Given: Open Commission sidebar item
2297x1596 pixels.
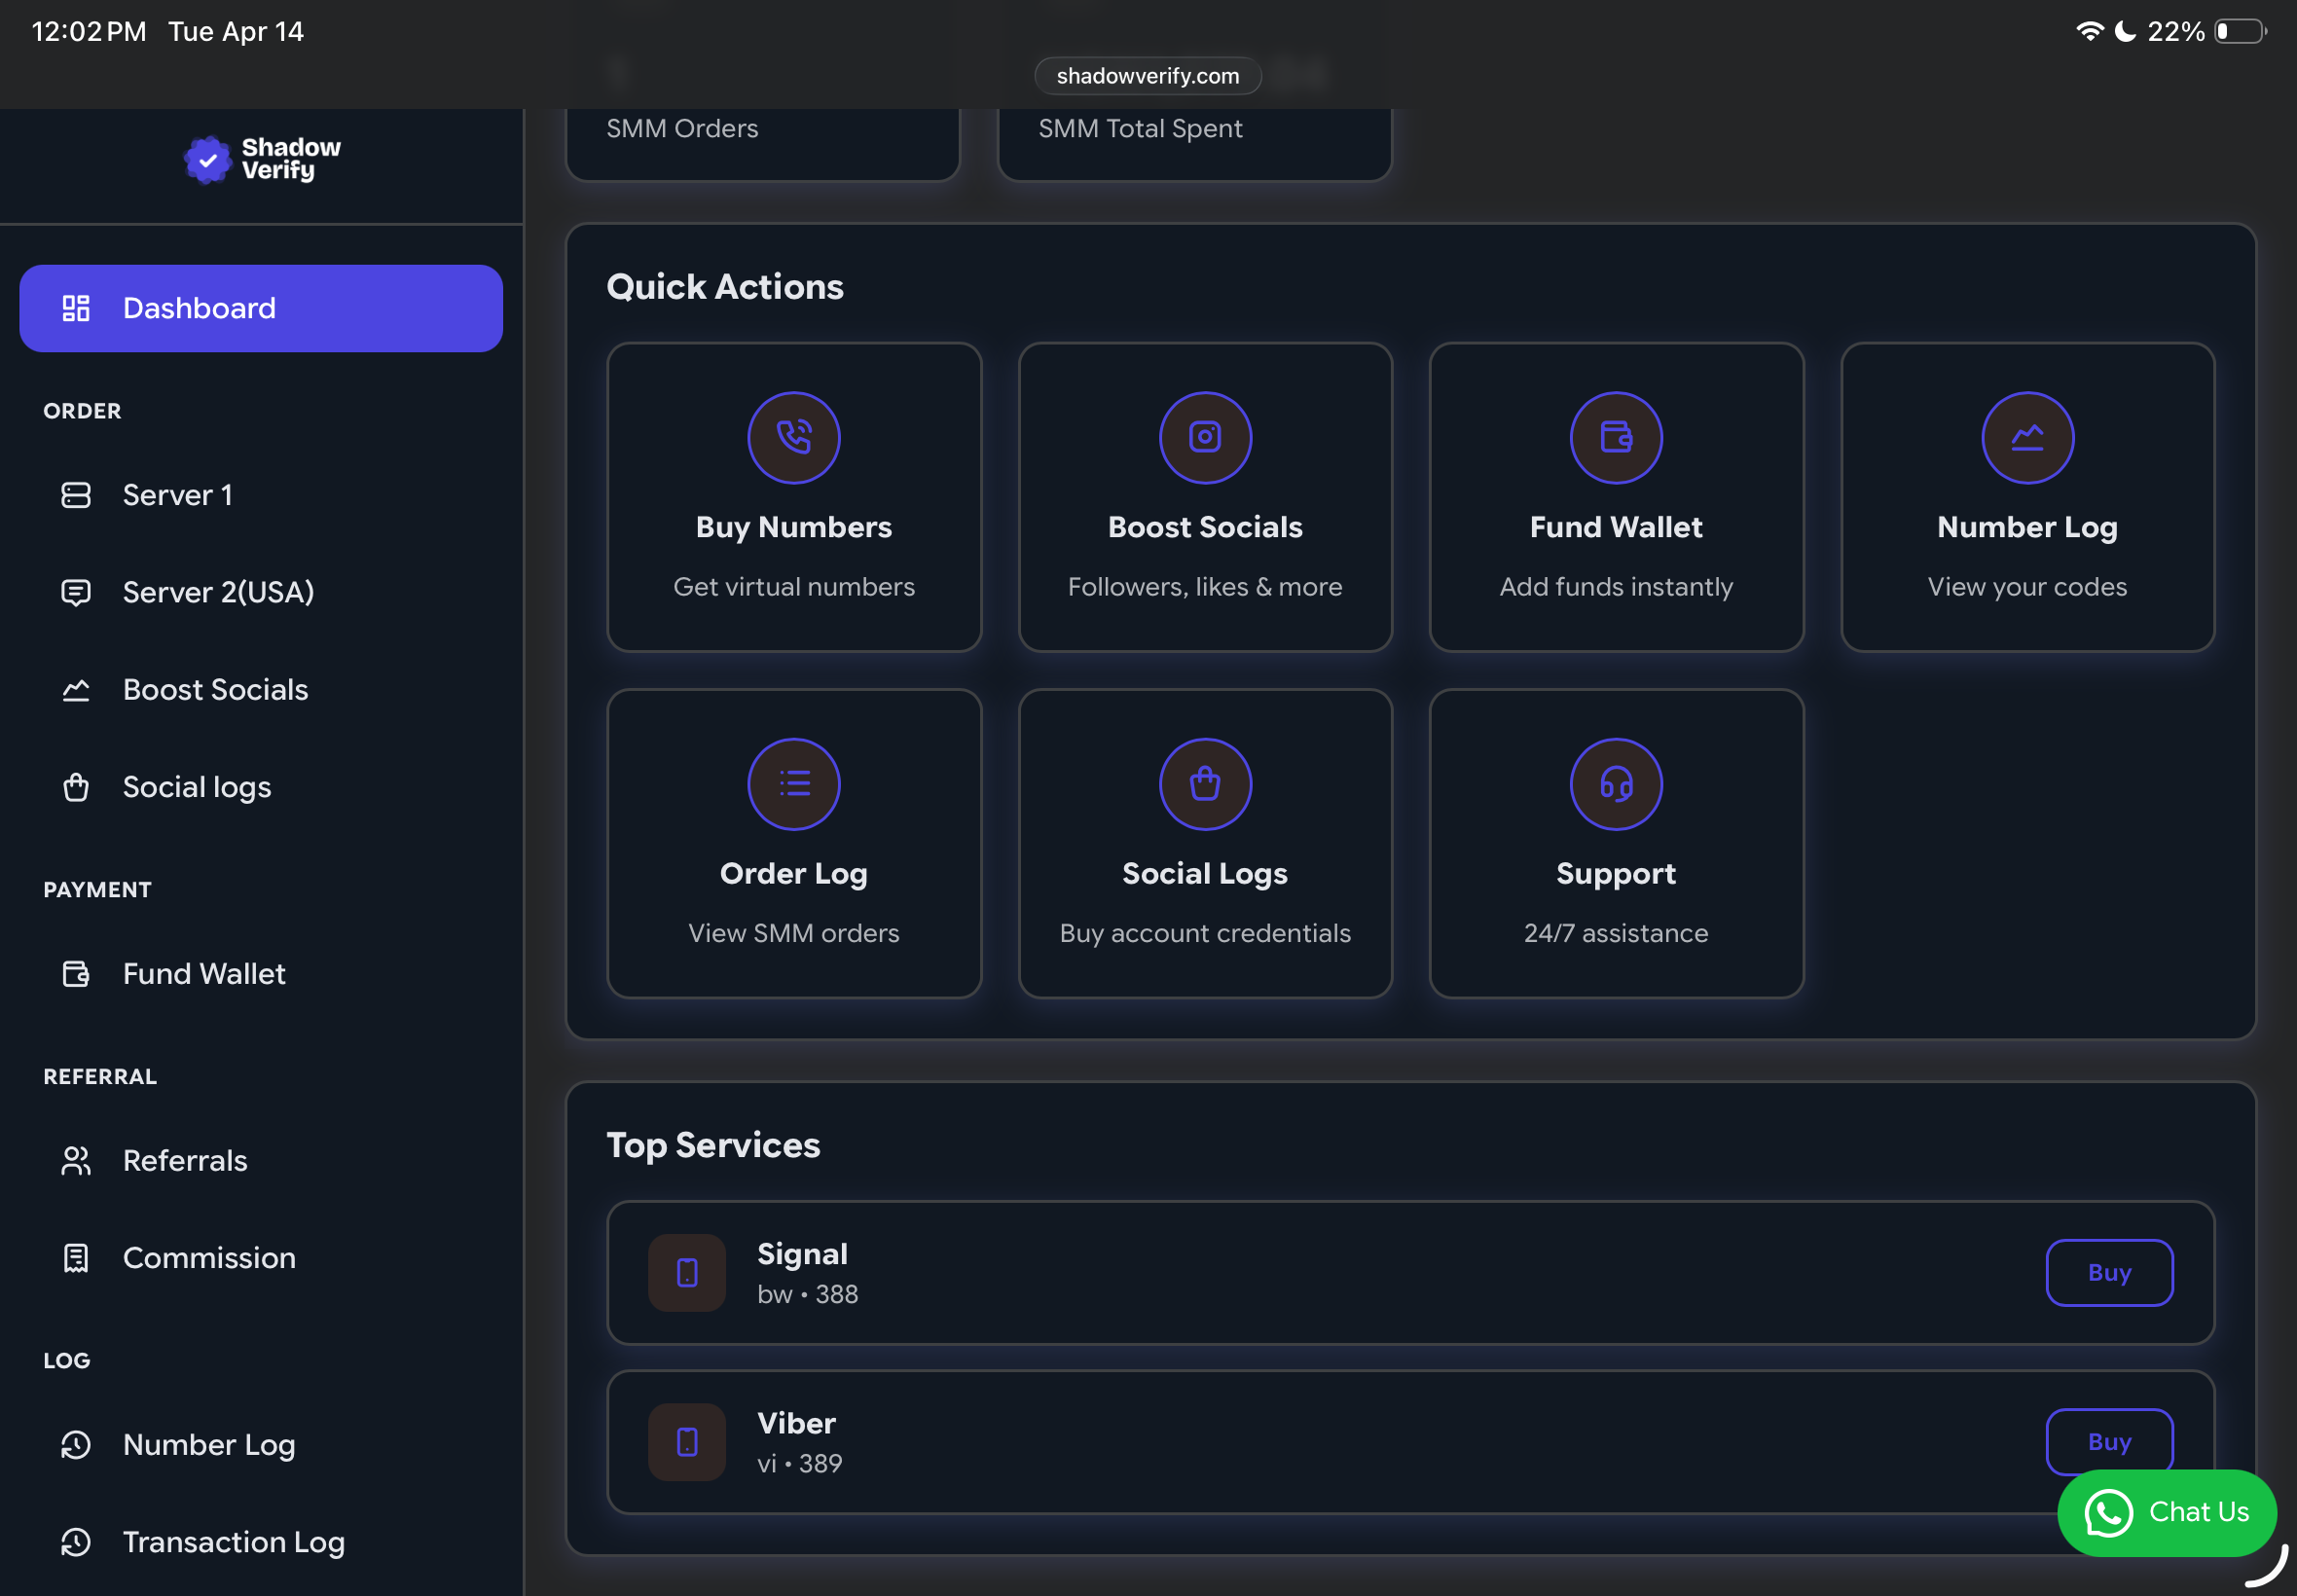Looking at the screenshot, I should pyautogui.click(x=208, y=1257).
